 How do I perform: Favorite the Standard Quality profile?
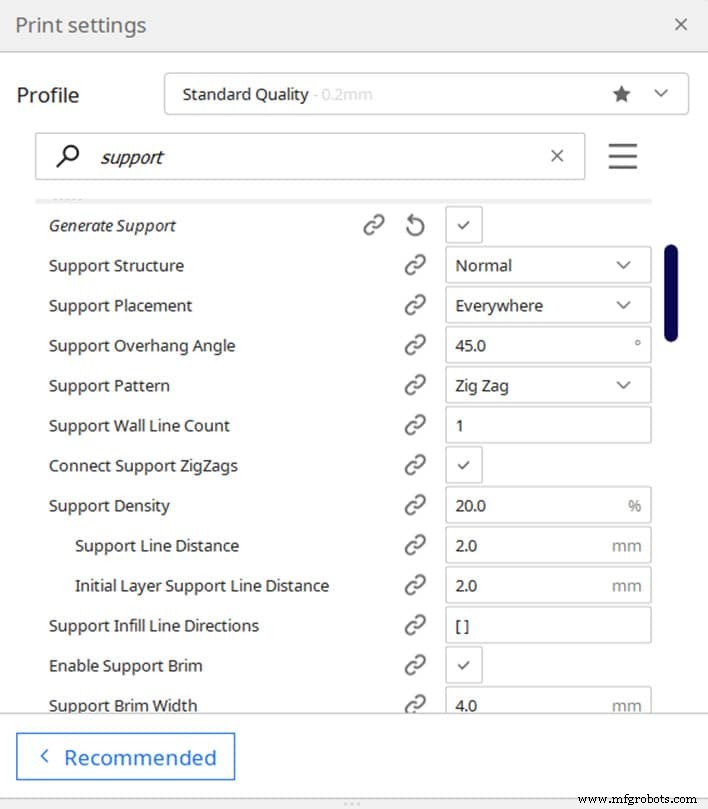622,93
